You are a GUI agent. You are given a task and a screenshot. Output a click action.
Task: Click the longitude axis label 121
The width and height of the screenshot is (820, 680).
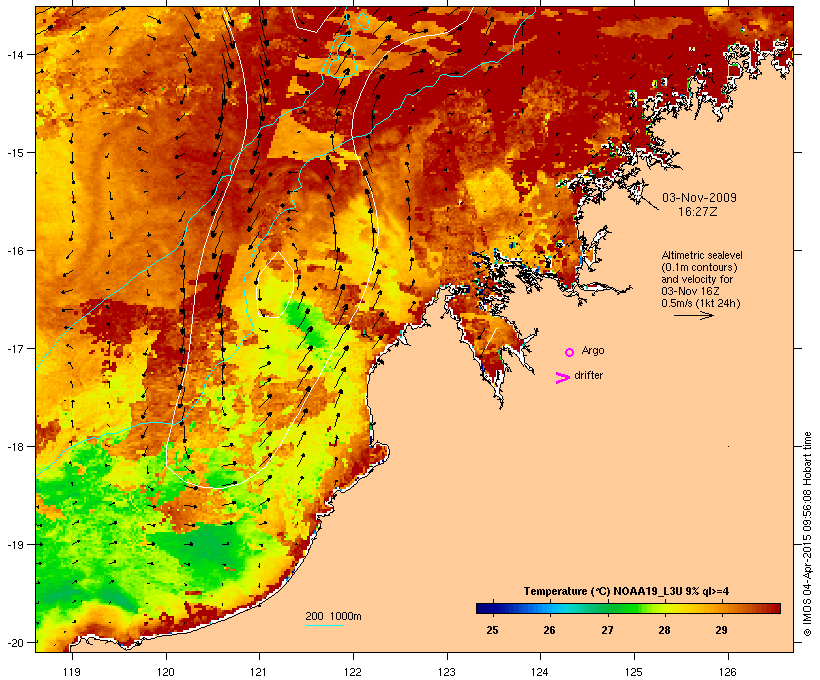[259, 672]
